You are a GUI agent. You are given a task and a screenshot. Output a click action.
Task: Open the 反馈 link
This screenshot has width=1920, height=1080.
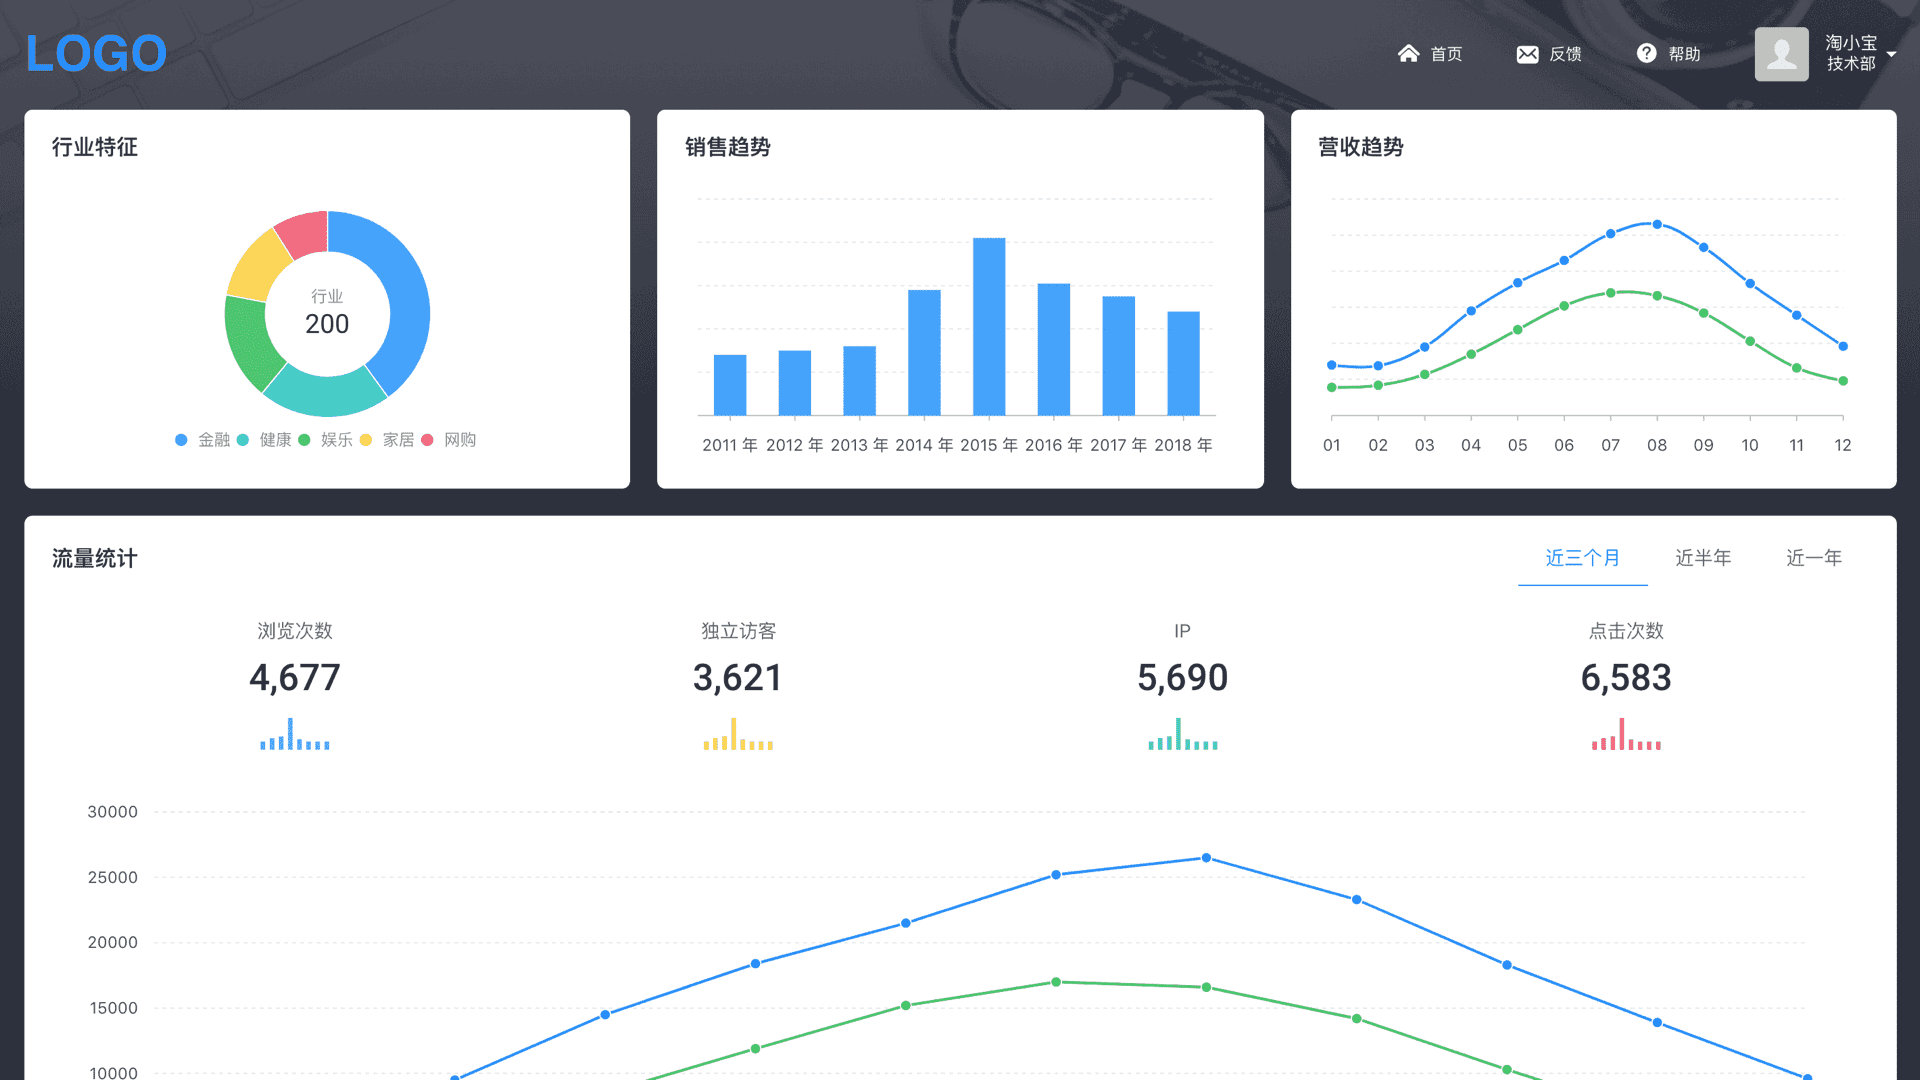(1565, 54)
